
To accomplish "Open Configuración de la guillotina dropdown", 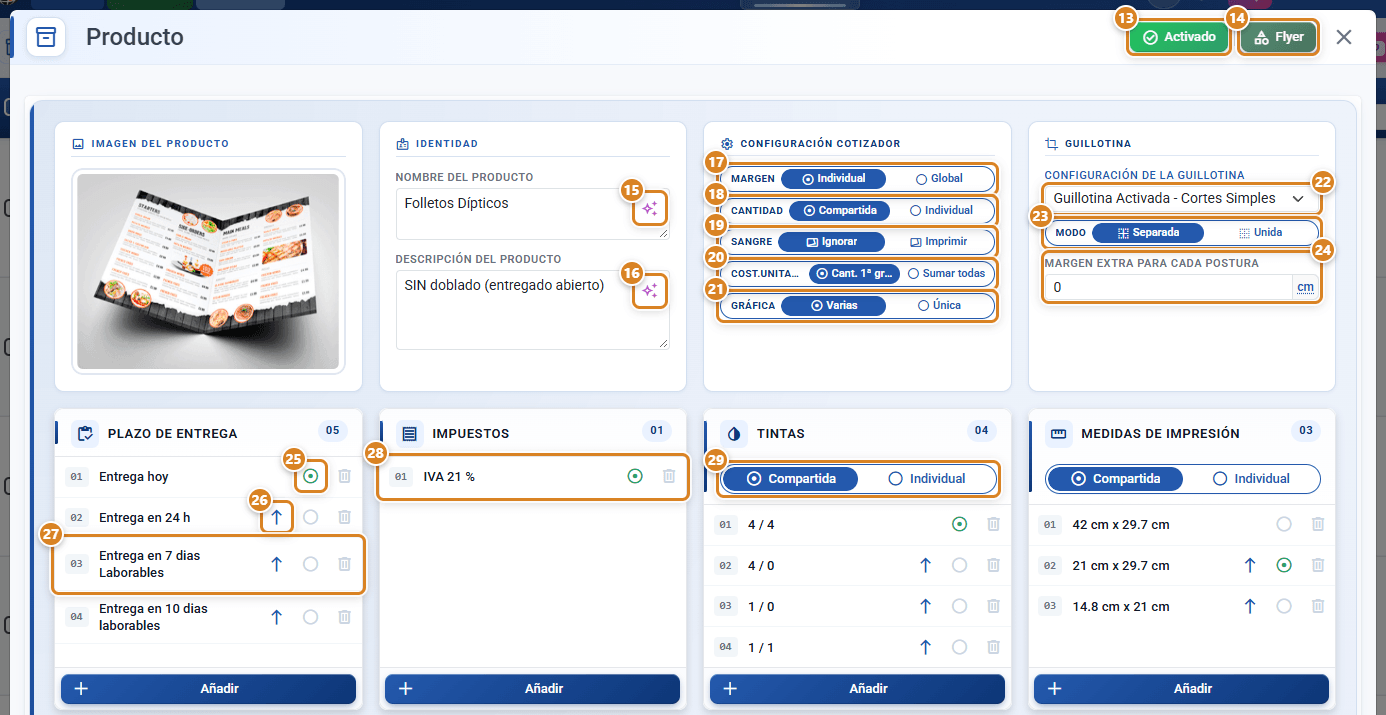I will pyautogui.click(x=1182, y=198).
